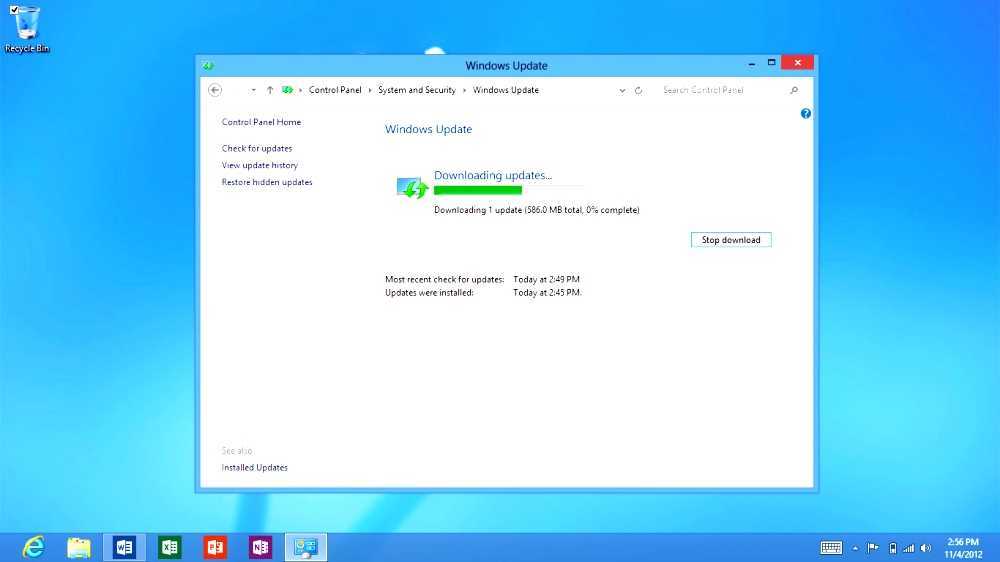Screen dimensions: 1000x562
Task: Minimize the Windows Update window
Action: click(752, 63)
